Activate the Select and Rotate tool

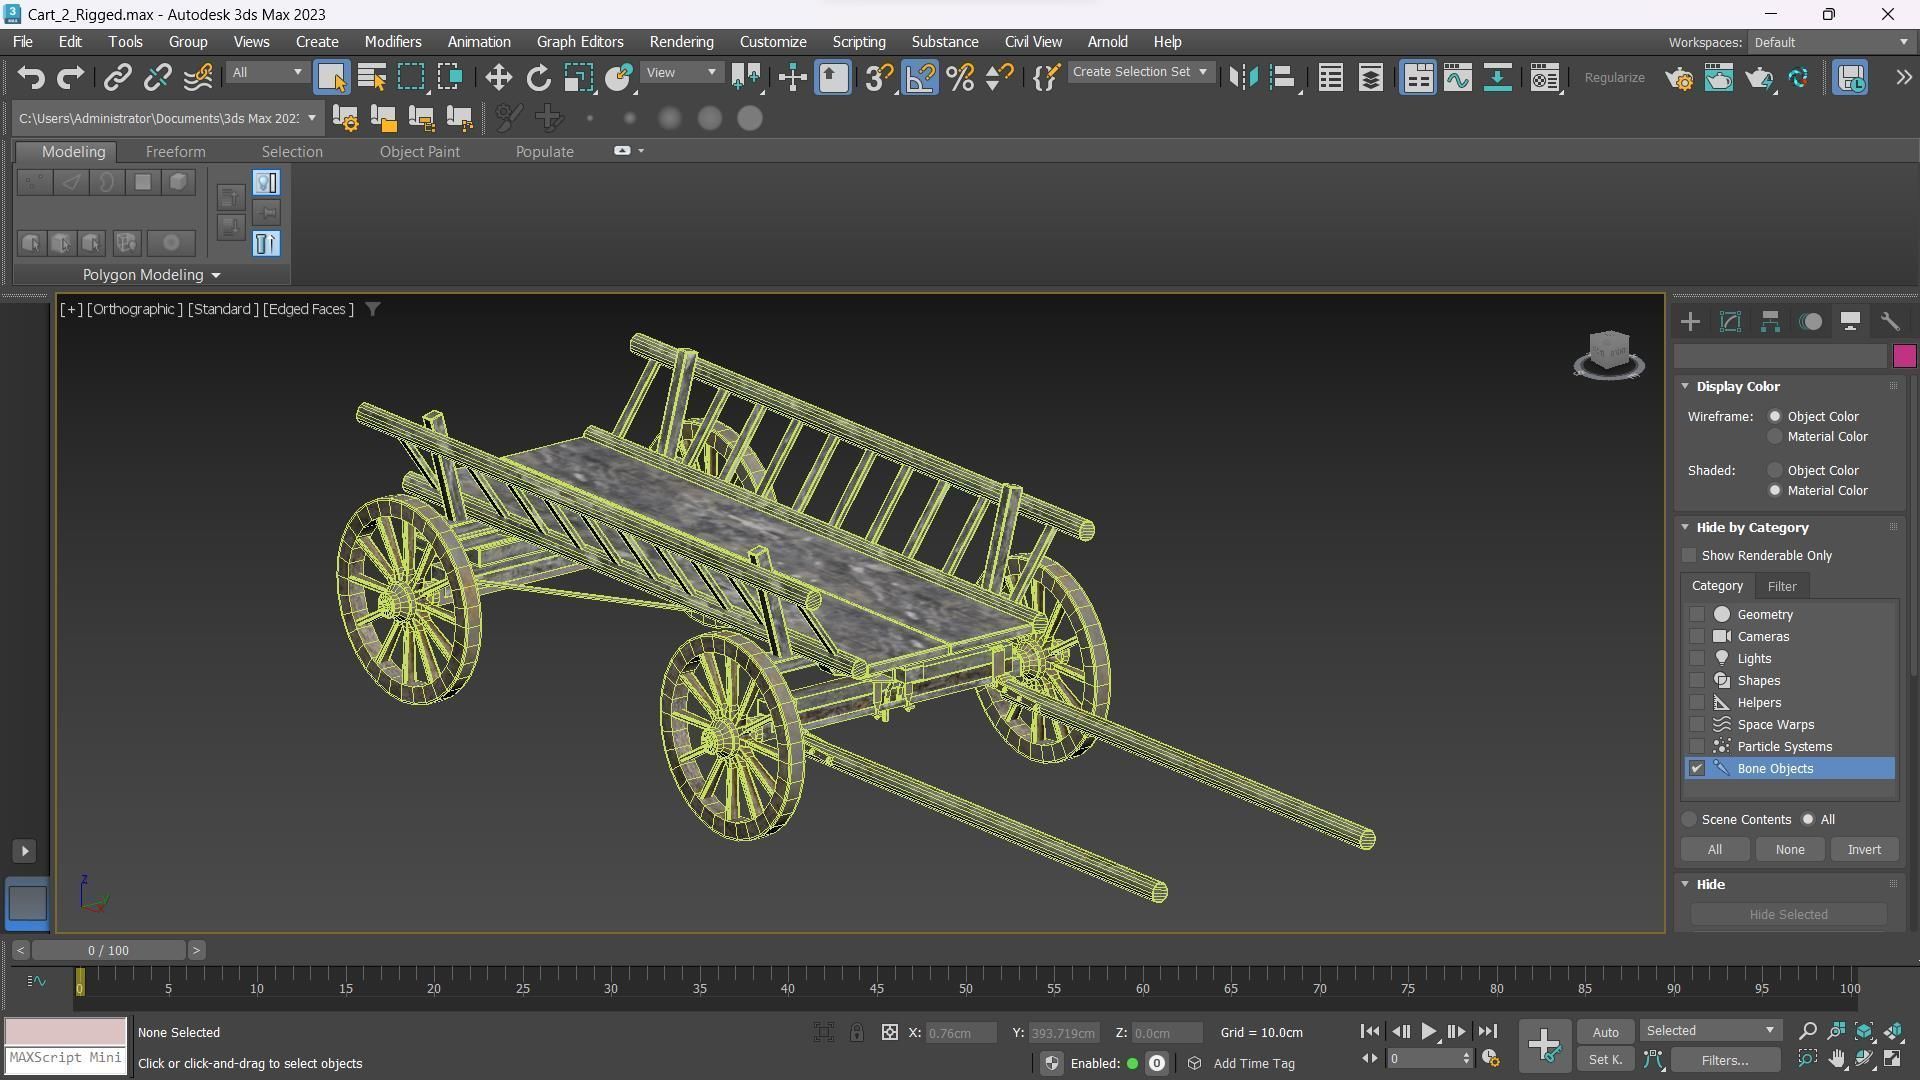pyautogui.click(x=539, y=78)
